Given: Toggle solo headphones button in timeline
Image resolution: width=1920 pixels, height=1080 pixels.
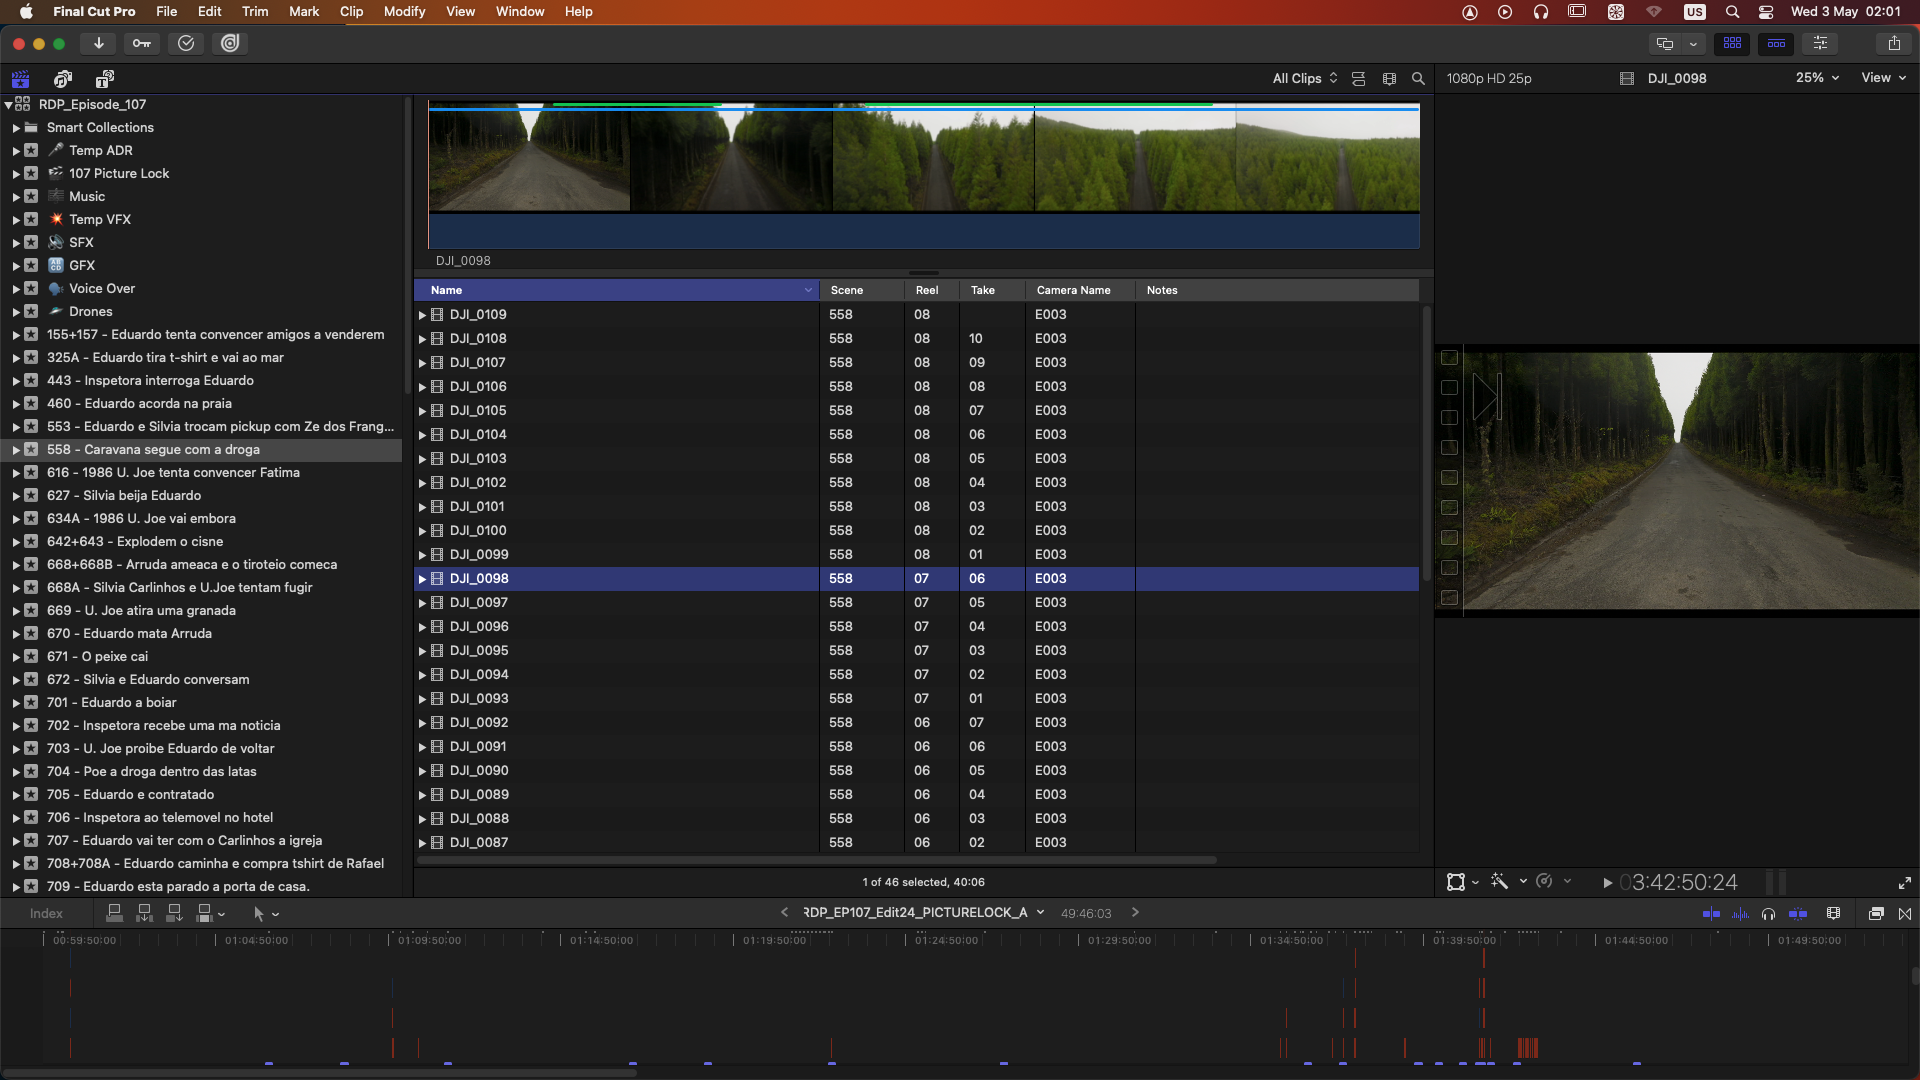Looking at the screenshot, I should tap(1768, 913).
